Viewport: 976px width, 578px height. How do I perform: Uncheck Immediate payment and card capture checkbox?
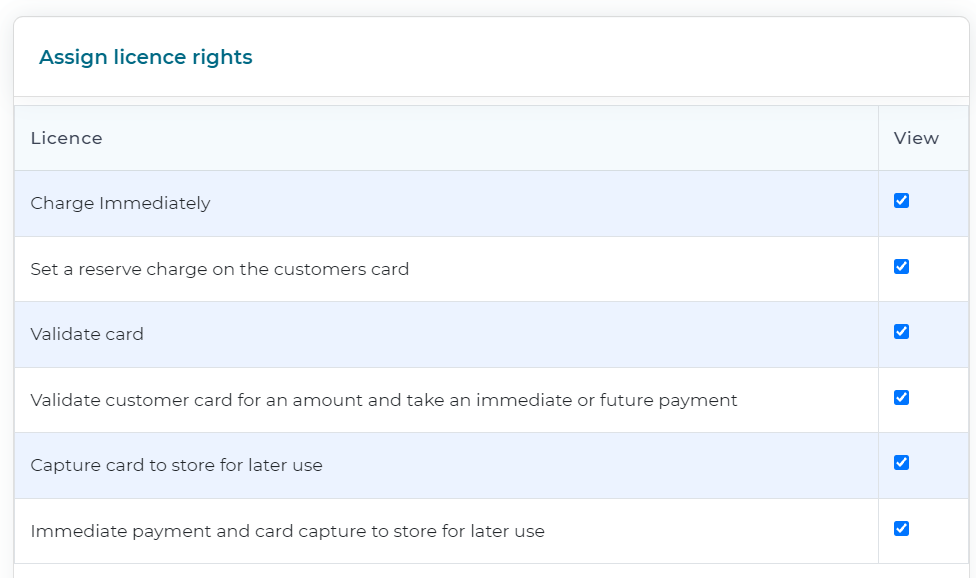tap(901, 528)
